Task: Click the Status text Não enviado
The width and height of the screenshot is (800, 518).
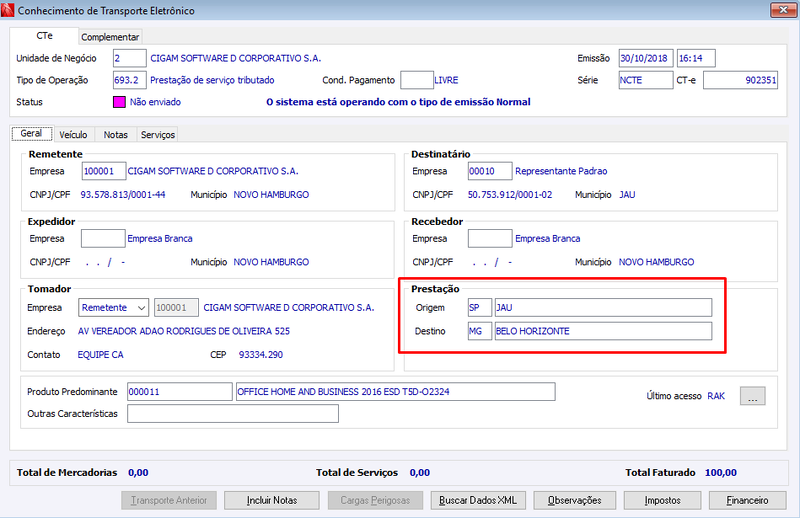Action: tap(155, 102)
